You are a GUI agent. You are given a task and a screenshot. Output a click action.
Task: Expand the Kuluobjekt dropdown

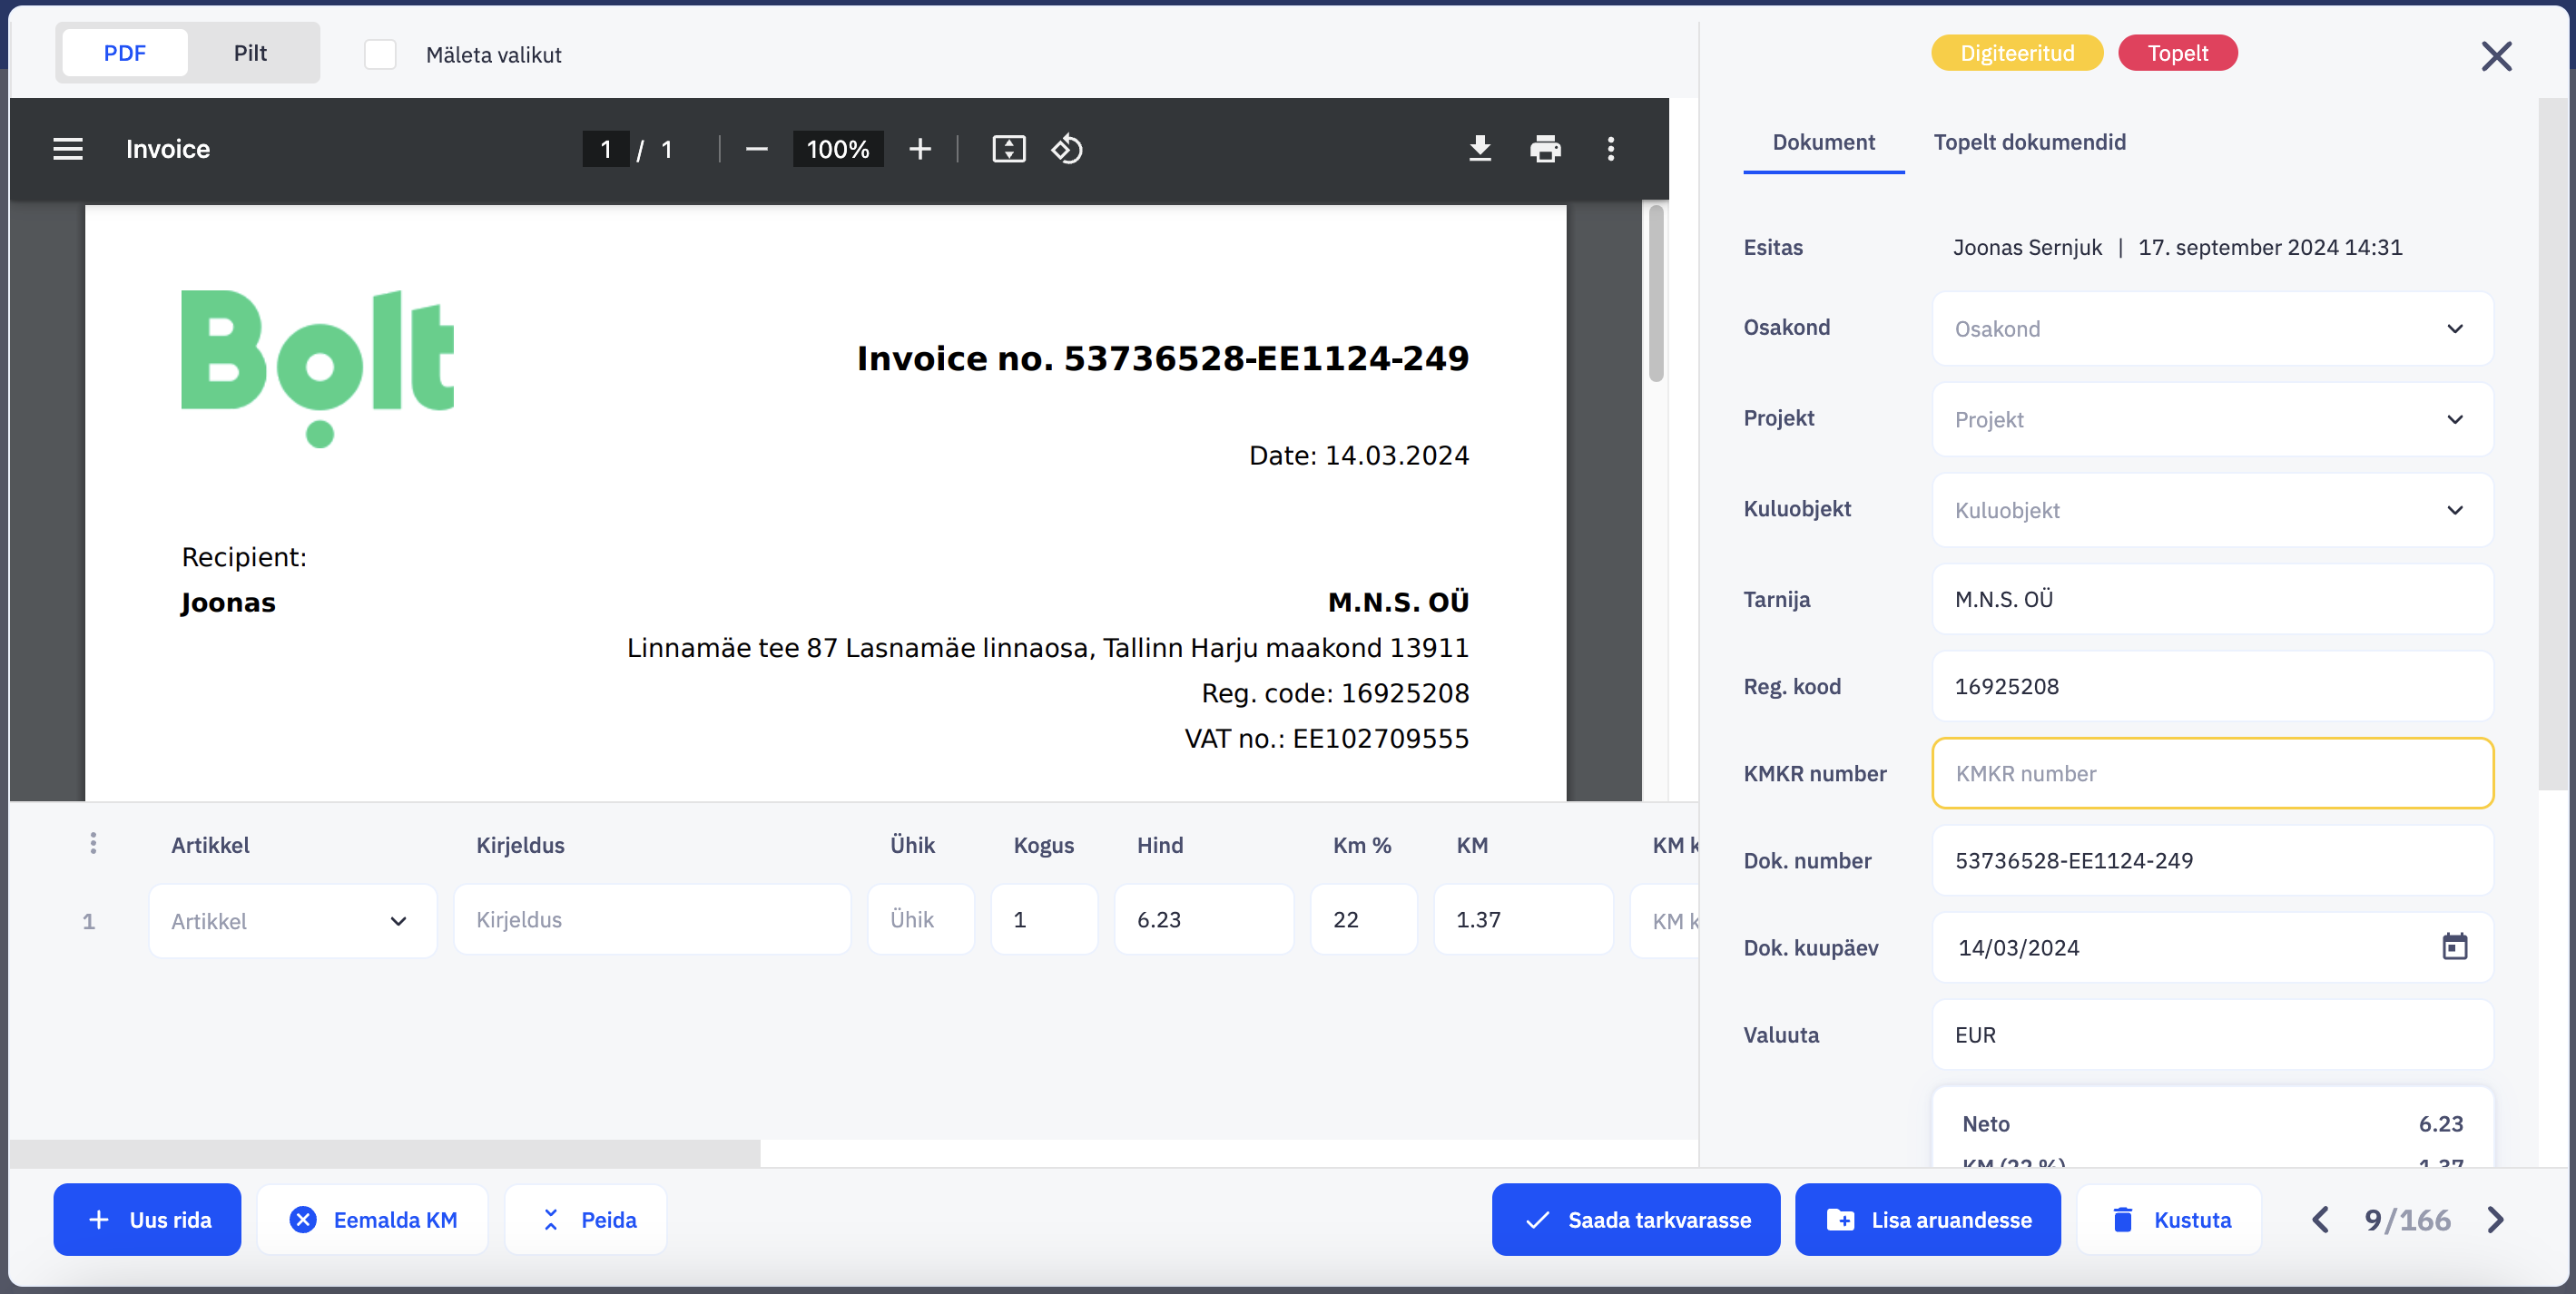[x=2212, y=510]
